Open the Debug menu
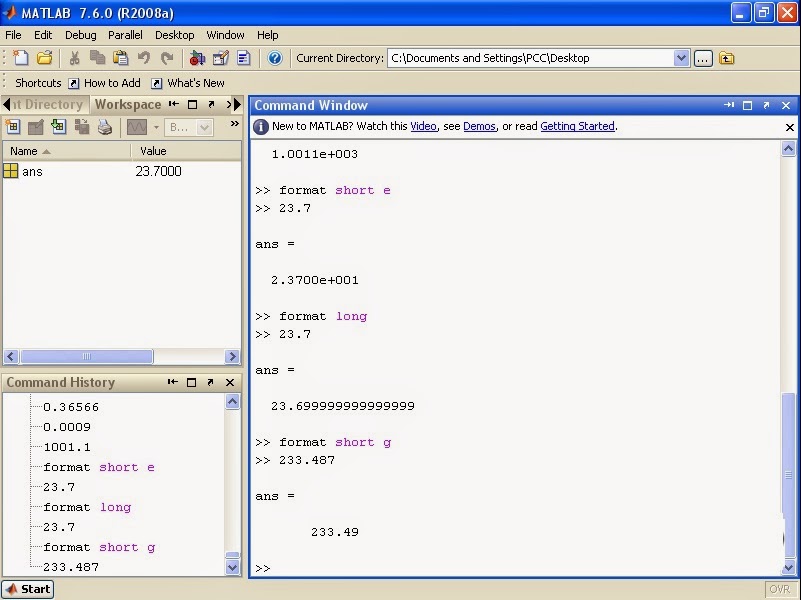 tap(81, 35)
